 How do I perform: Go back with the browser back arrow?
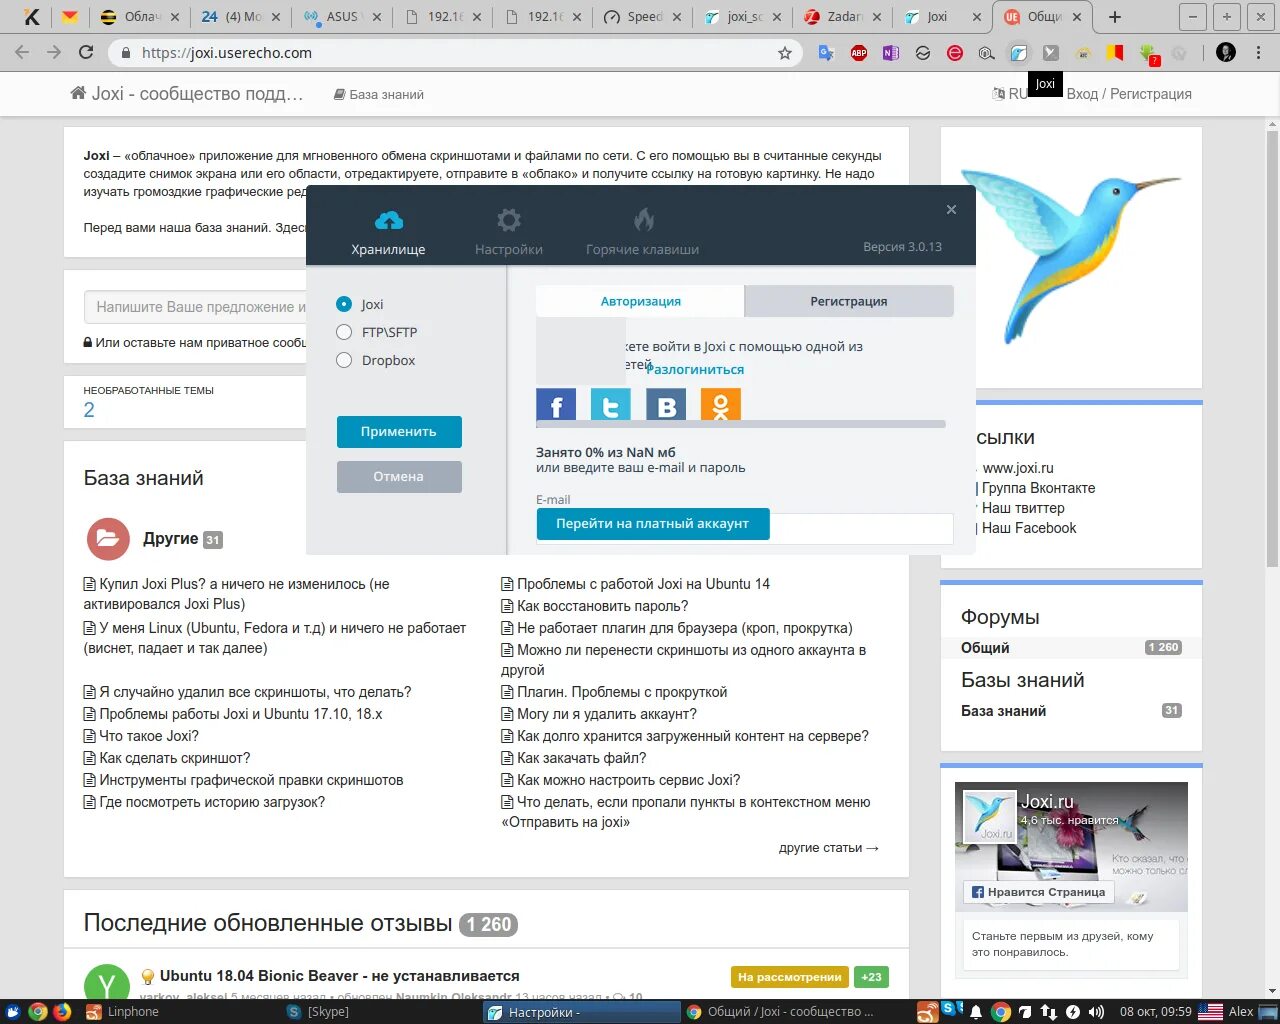pyautogui.click(x=22, y=53)
